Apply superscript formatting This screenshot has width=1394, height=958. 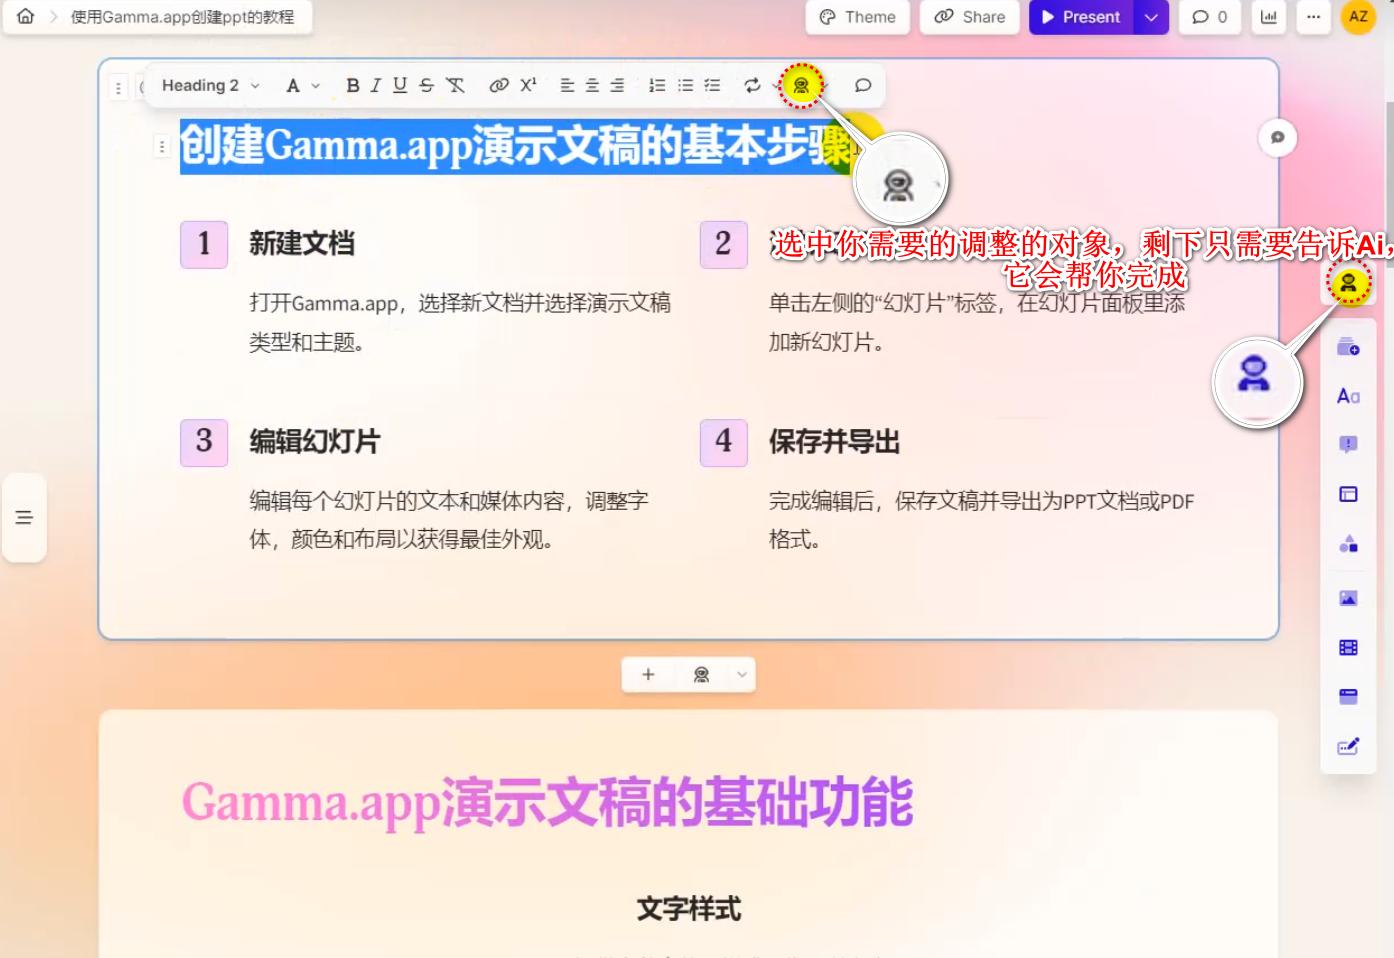click(528, 85)
